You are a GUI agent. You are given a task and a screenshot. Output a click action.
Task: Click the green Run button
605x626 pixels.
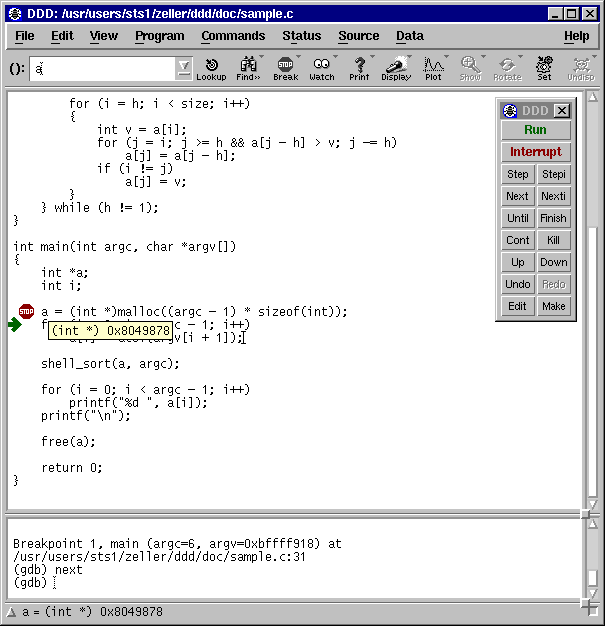536,130
